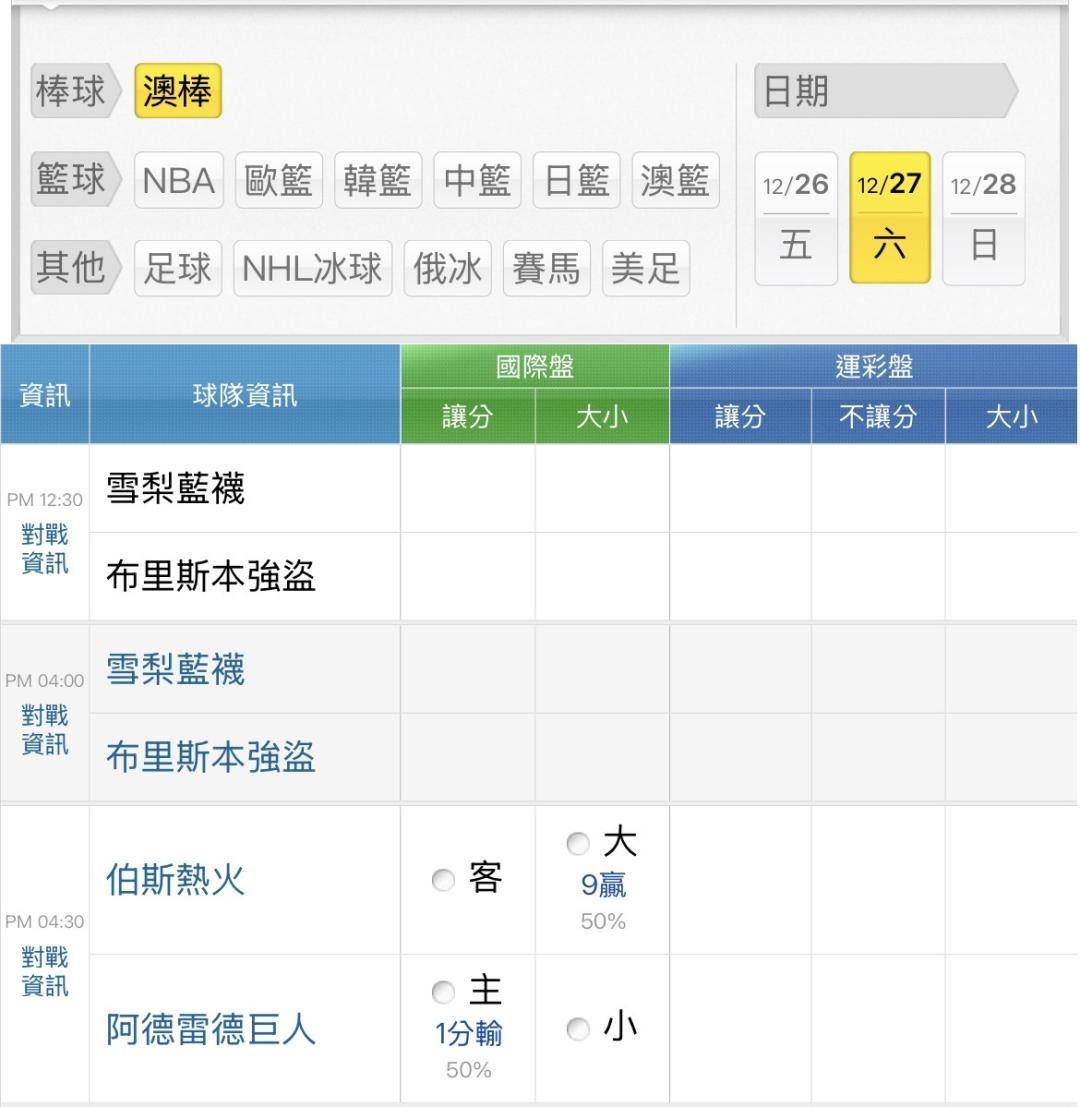The width and height of the screenshot is (1080, 1107).
Task: Select the 主 1分輸 radio button
Action: click(x=441, y=992)
